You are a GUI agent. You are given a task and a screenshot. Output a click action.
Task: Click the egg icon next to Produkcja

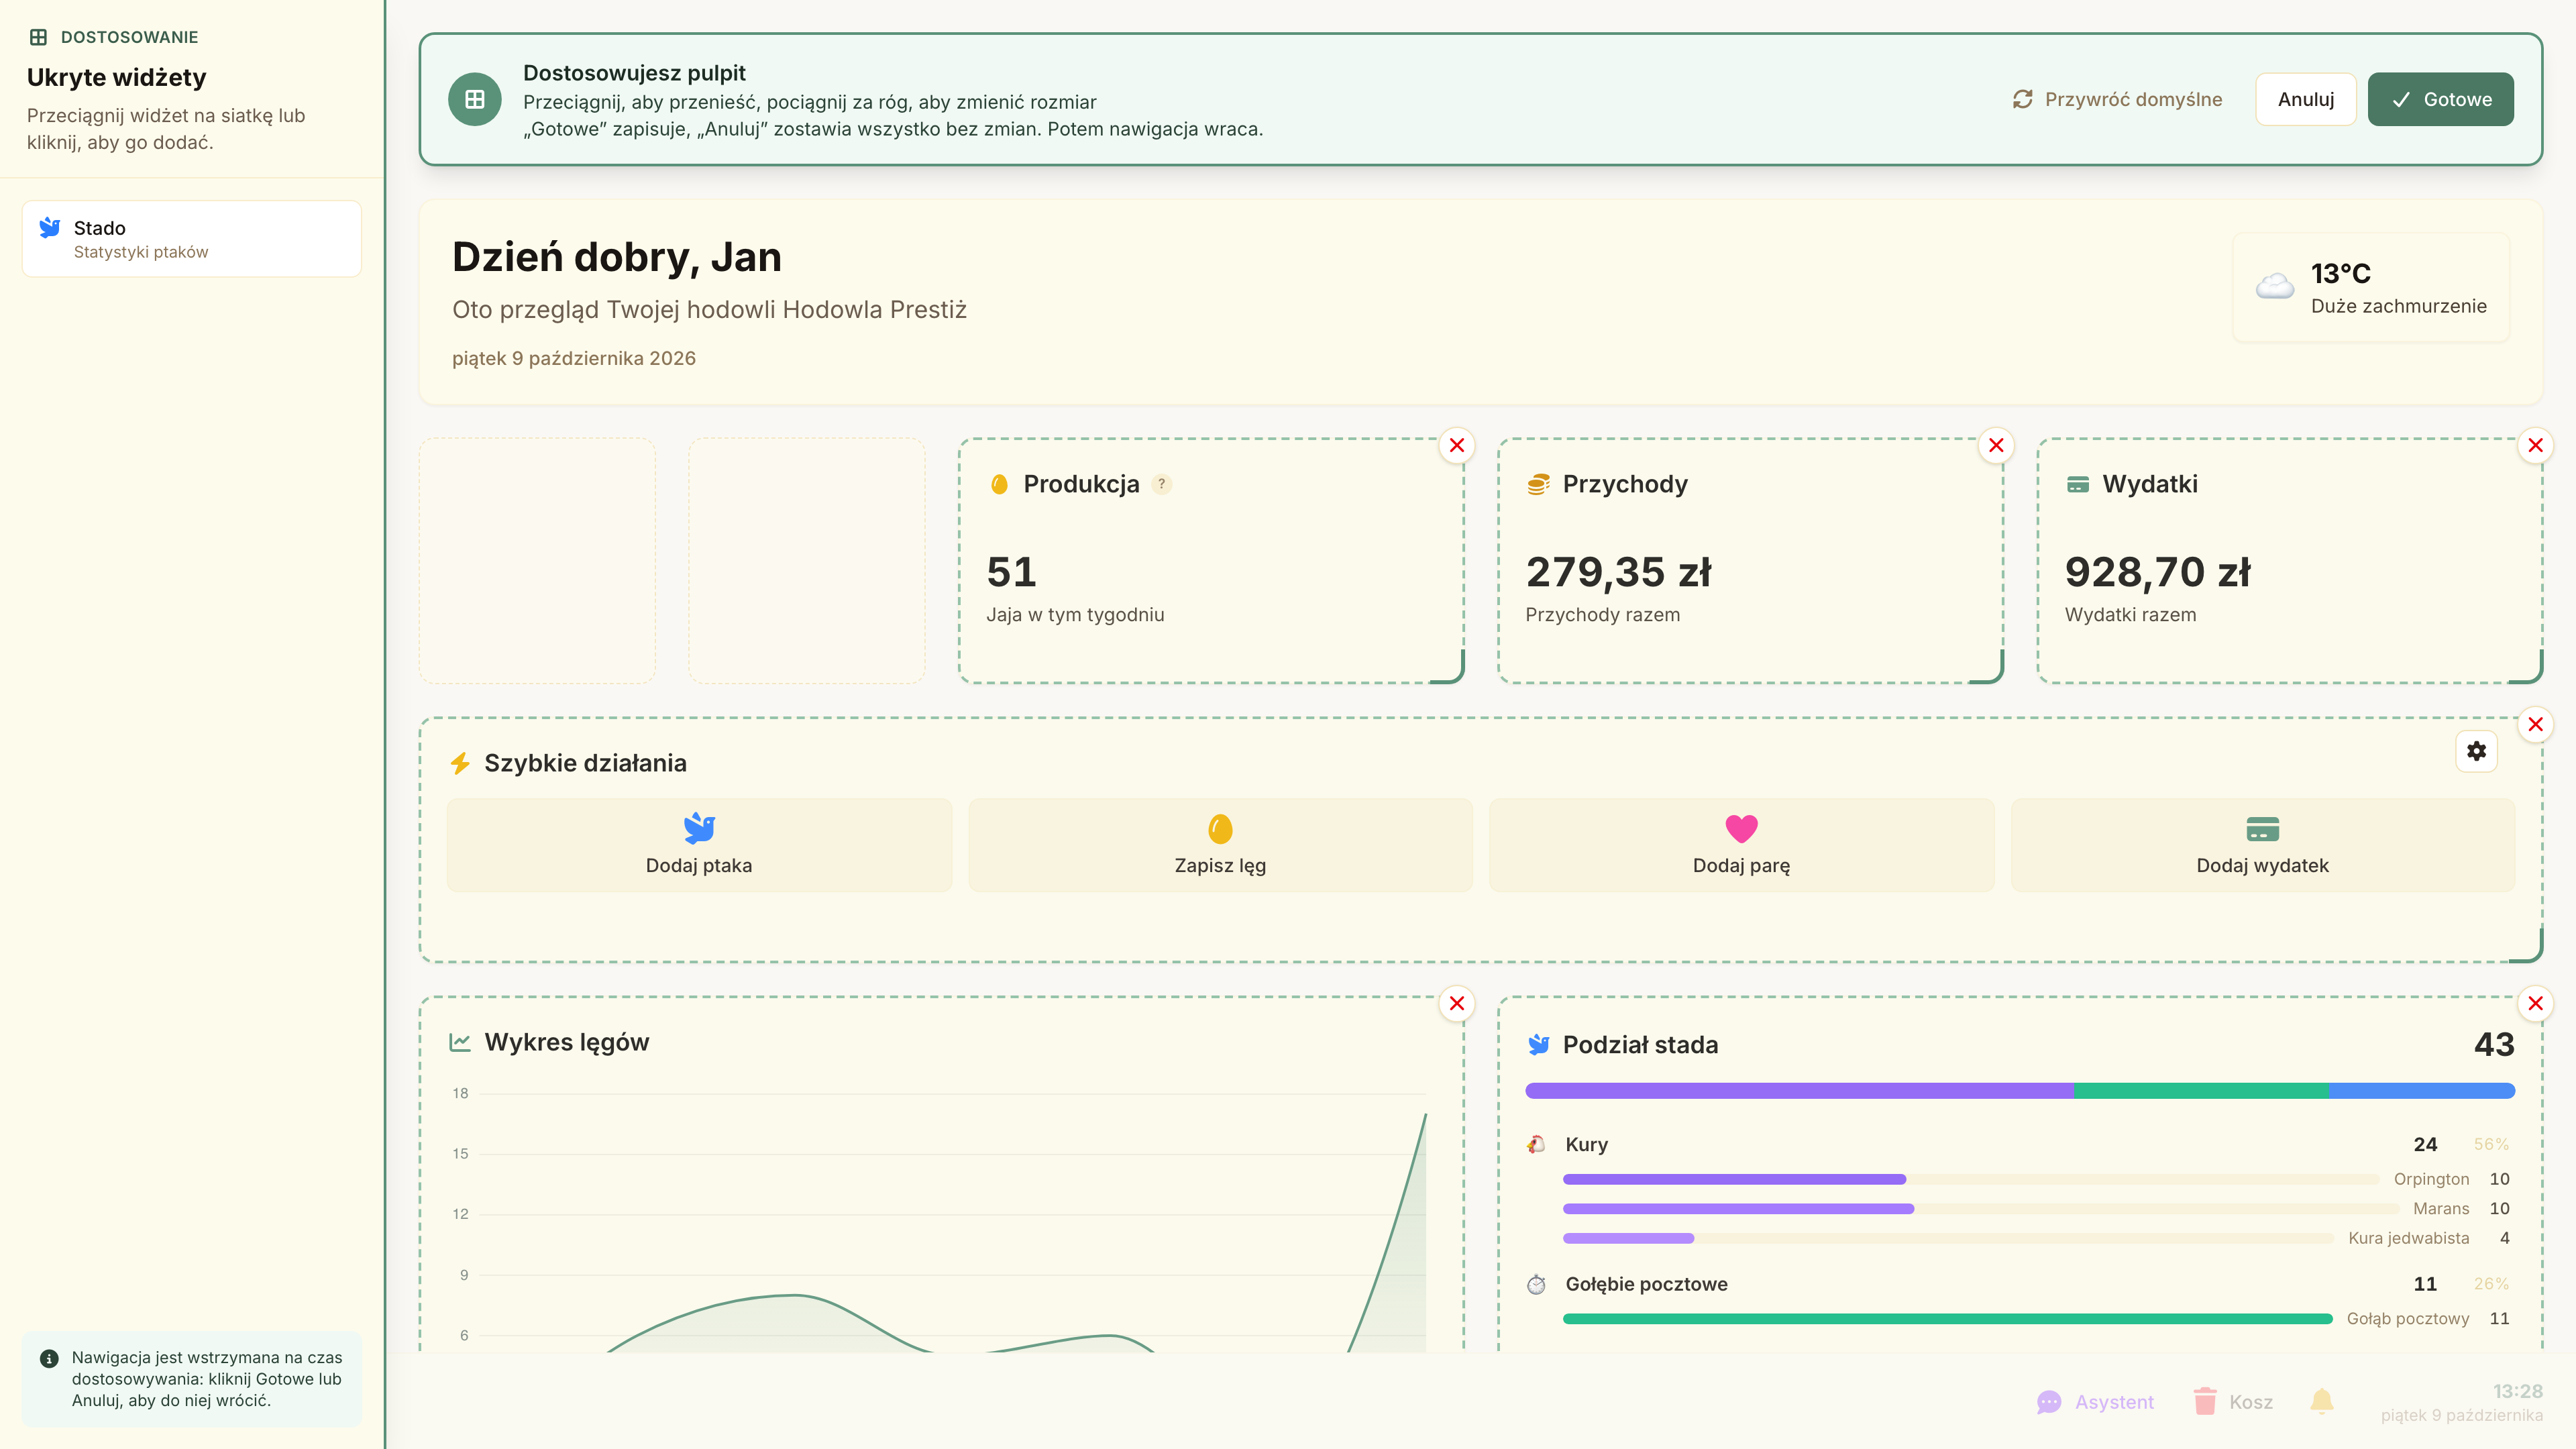pyautogui.click(x=999, y=484)
